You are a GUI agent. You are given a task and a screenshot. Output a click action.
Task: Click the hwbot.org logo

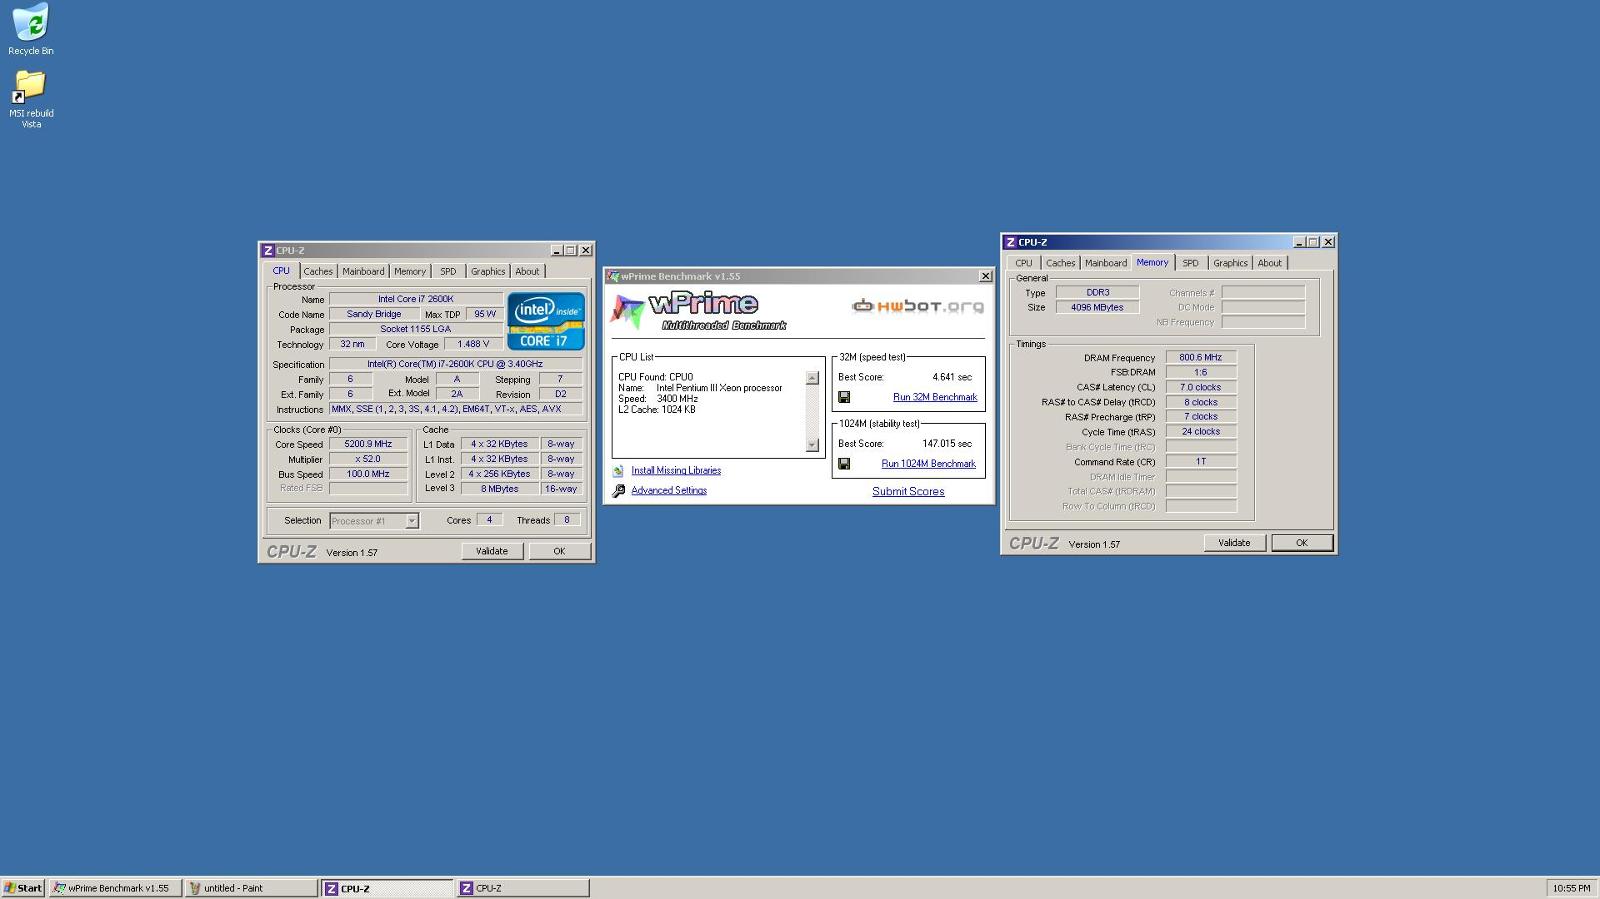(917, 306)
